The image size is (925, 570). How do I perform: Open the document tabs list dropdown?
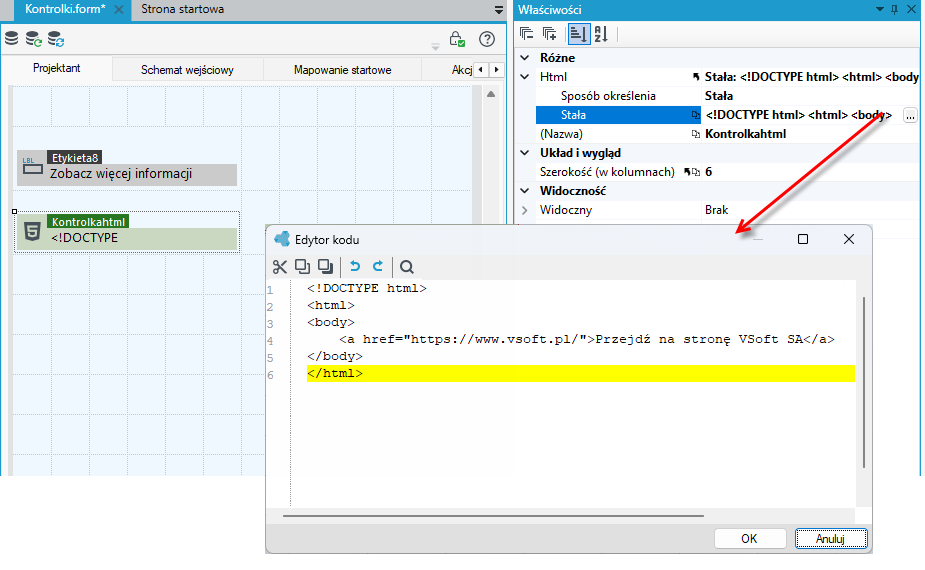(498, 10)
